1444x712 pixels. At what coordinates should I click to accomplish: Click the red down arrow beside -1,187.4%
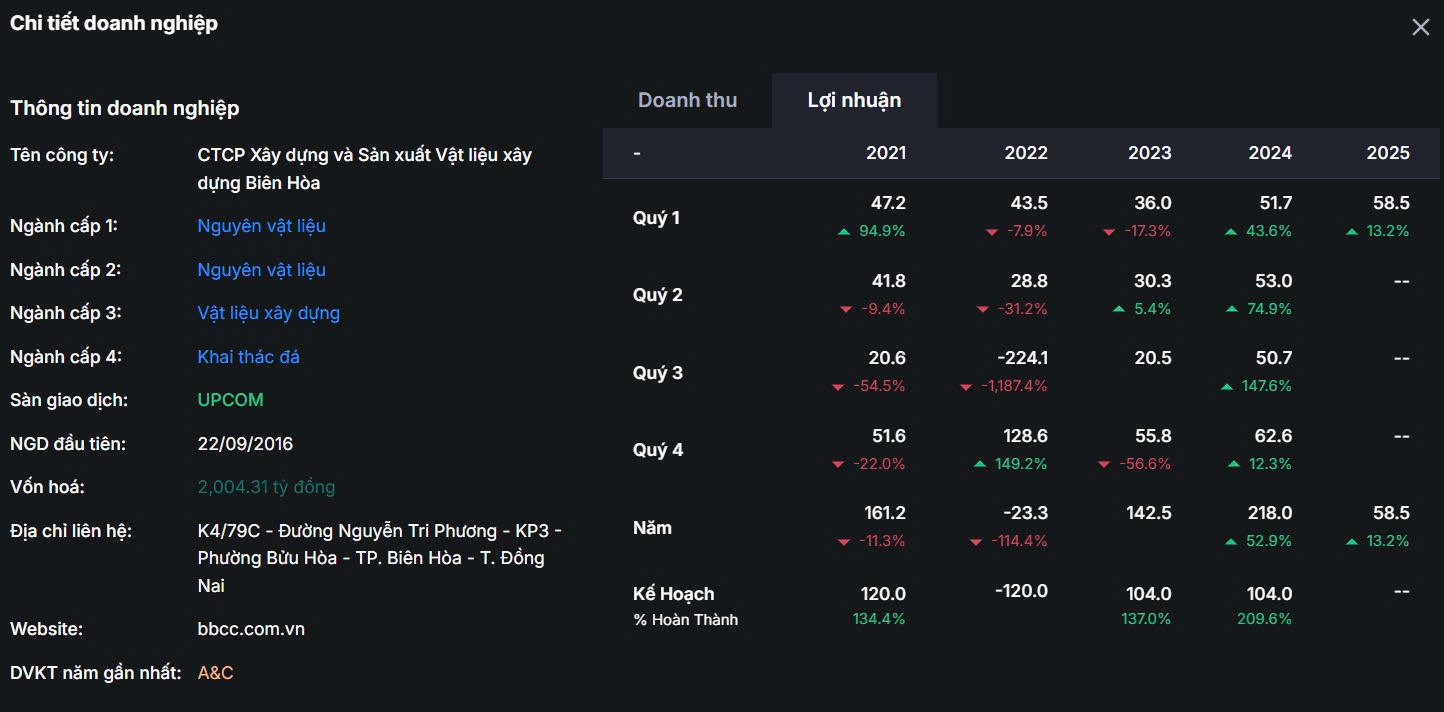coord(966,387)
